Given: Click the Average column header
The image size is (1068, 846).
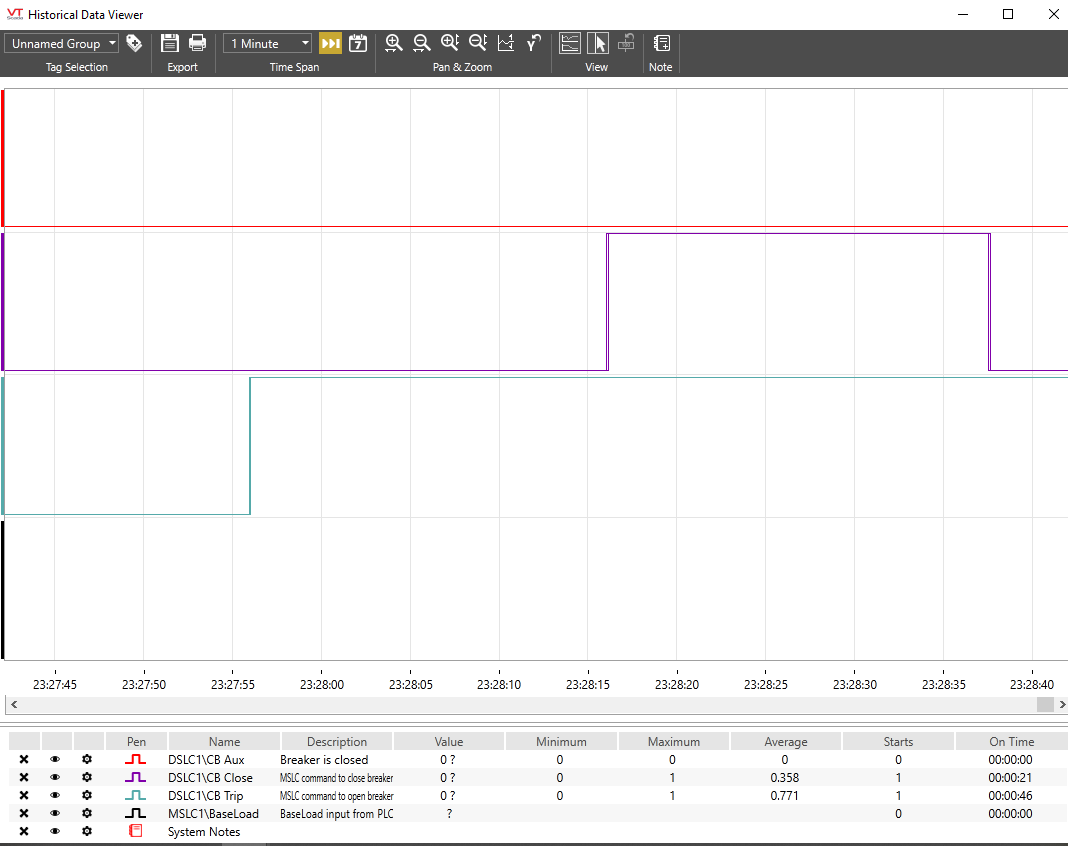Looking at the screenshot, I should click(x=785, y=742).
